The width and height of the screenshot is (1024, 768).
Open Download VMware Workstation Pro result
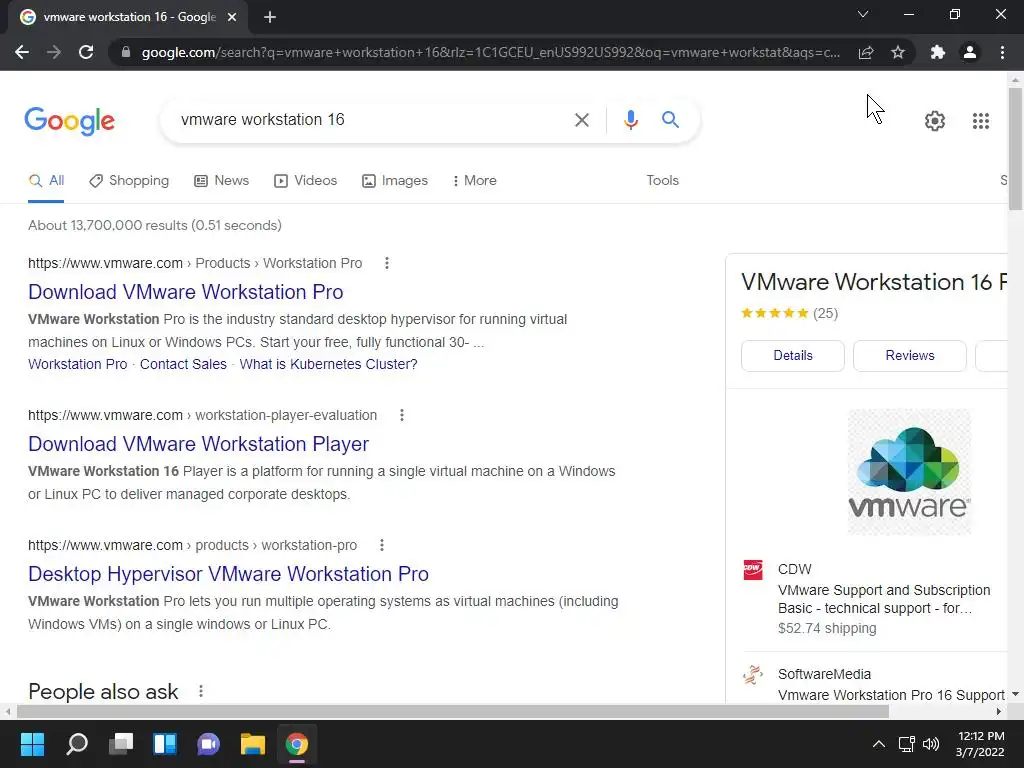tap(185, 292)
